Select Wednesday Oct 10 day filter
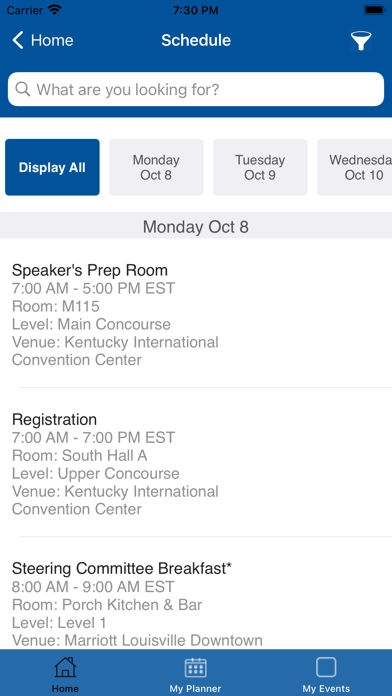The image size is (392, 696). pyautogui.click(x=355, y=167)
